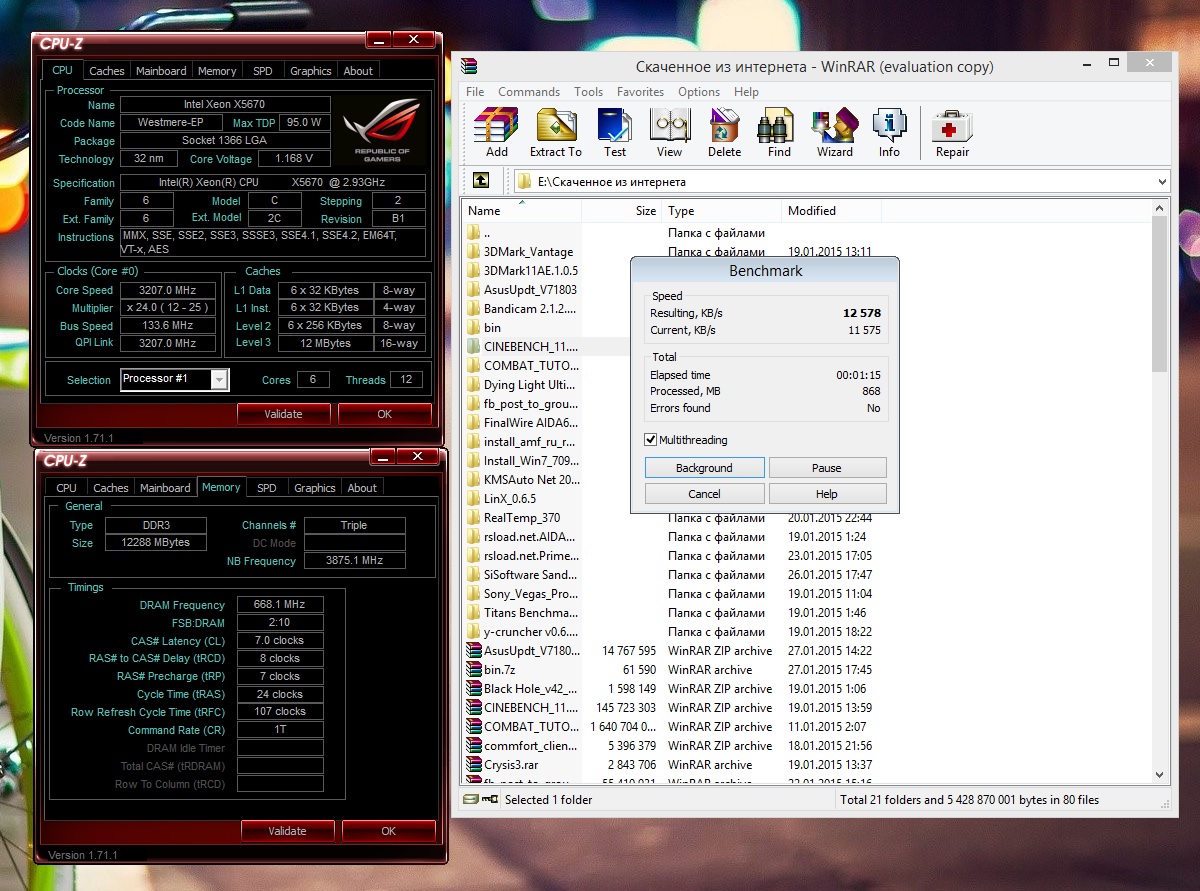Open the File menu in WinRAR
This screenshot has width=1200, height=891.
(x=475, y=92)
